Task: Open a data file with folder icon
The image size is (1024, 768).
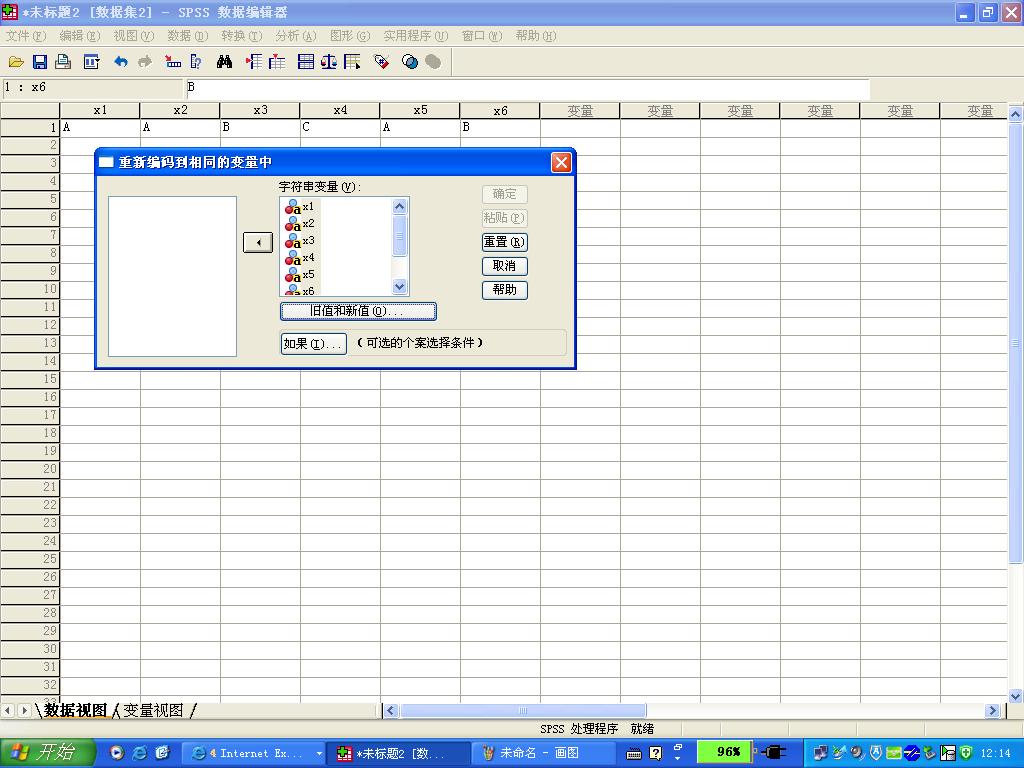Action: tap(16, 62)
